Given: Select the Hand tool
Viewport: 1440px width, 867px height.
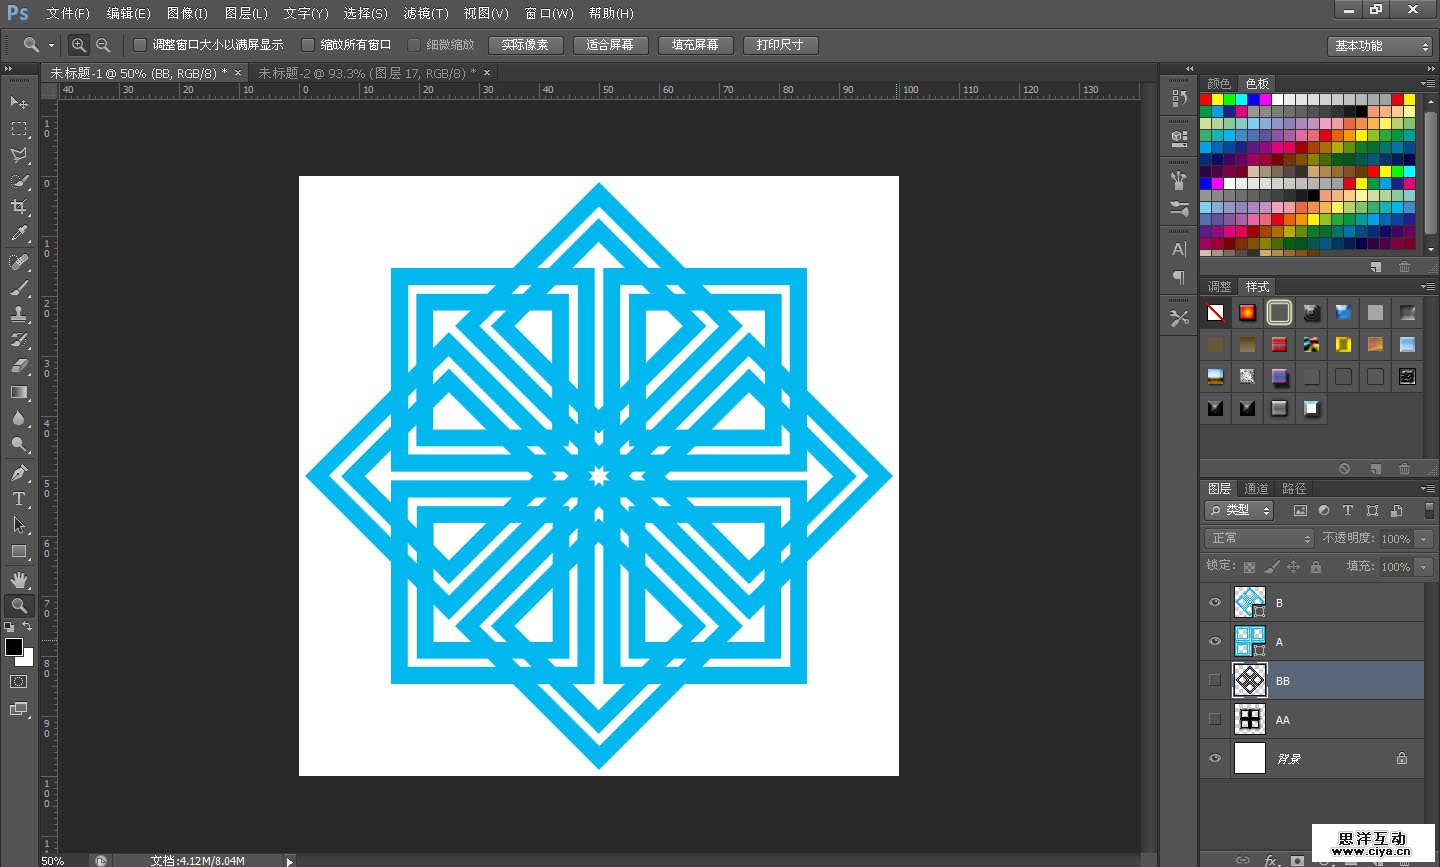Looking at the screenshot, I should [x=19, y=580].
